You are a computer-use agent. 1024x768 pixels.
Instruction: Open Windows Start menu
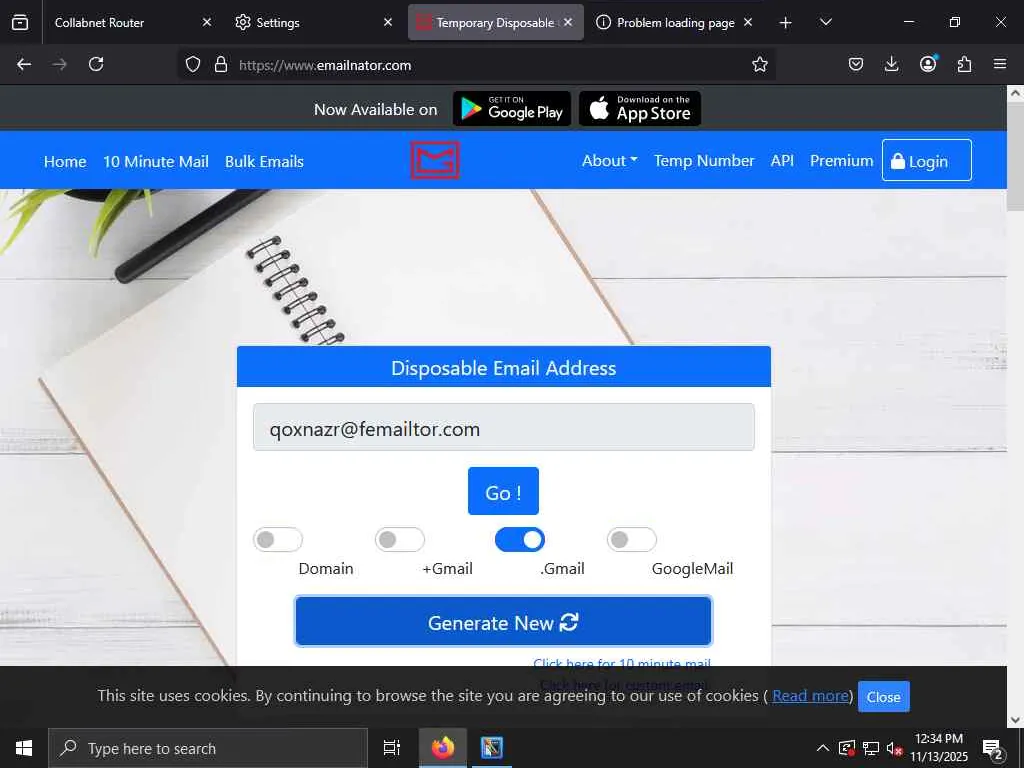24,748
